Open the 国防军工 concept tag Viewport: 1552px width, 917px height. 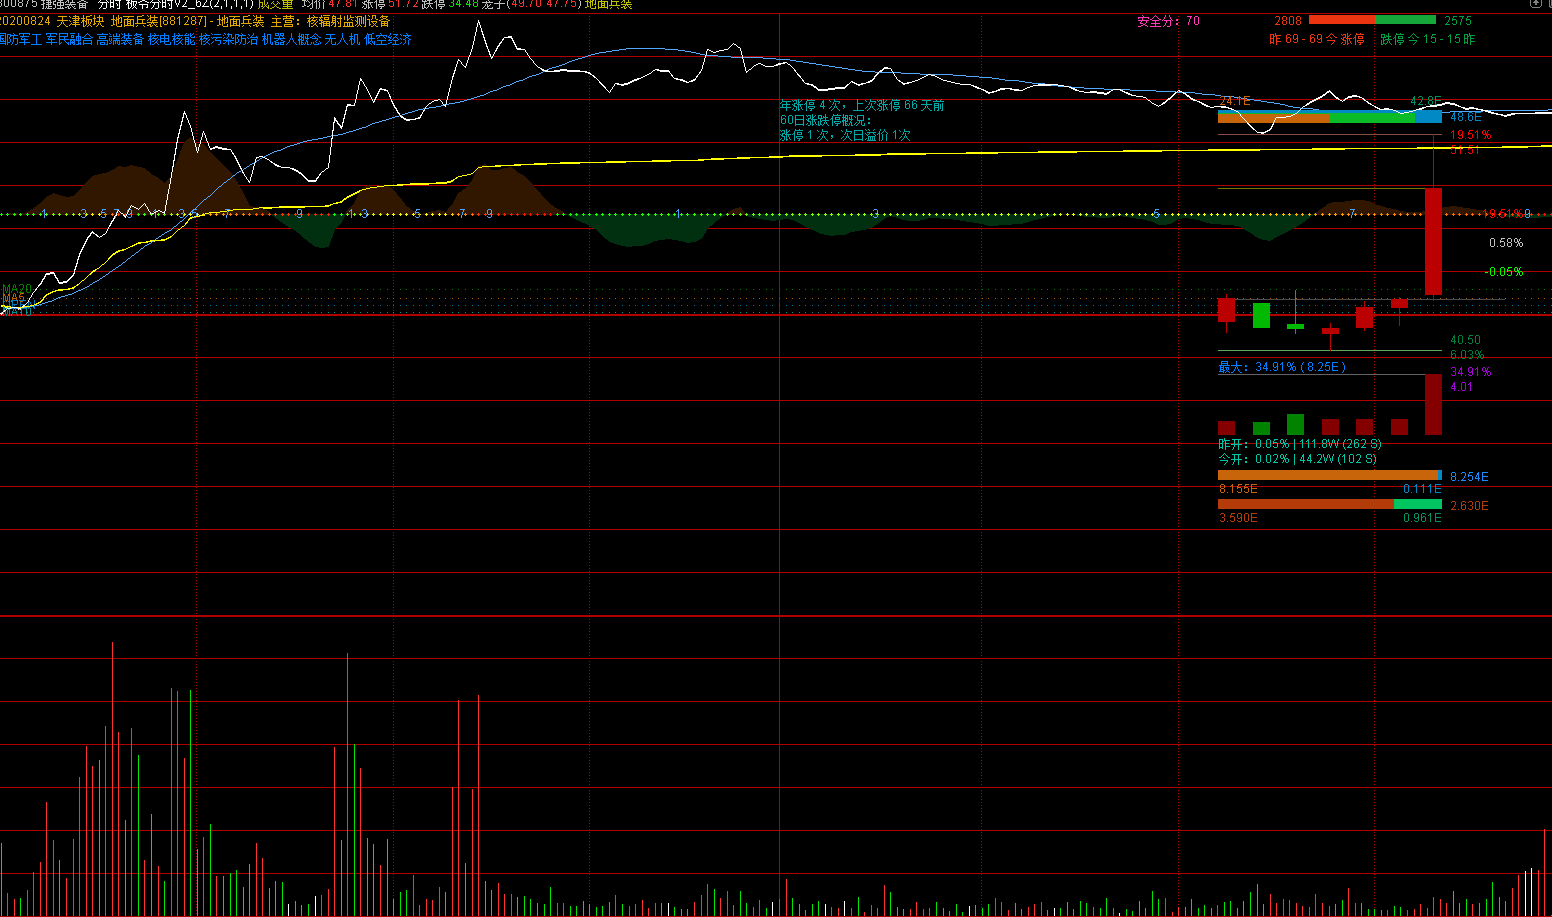tap(20, 39)
